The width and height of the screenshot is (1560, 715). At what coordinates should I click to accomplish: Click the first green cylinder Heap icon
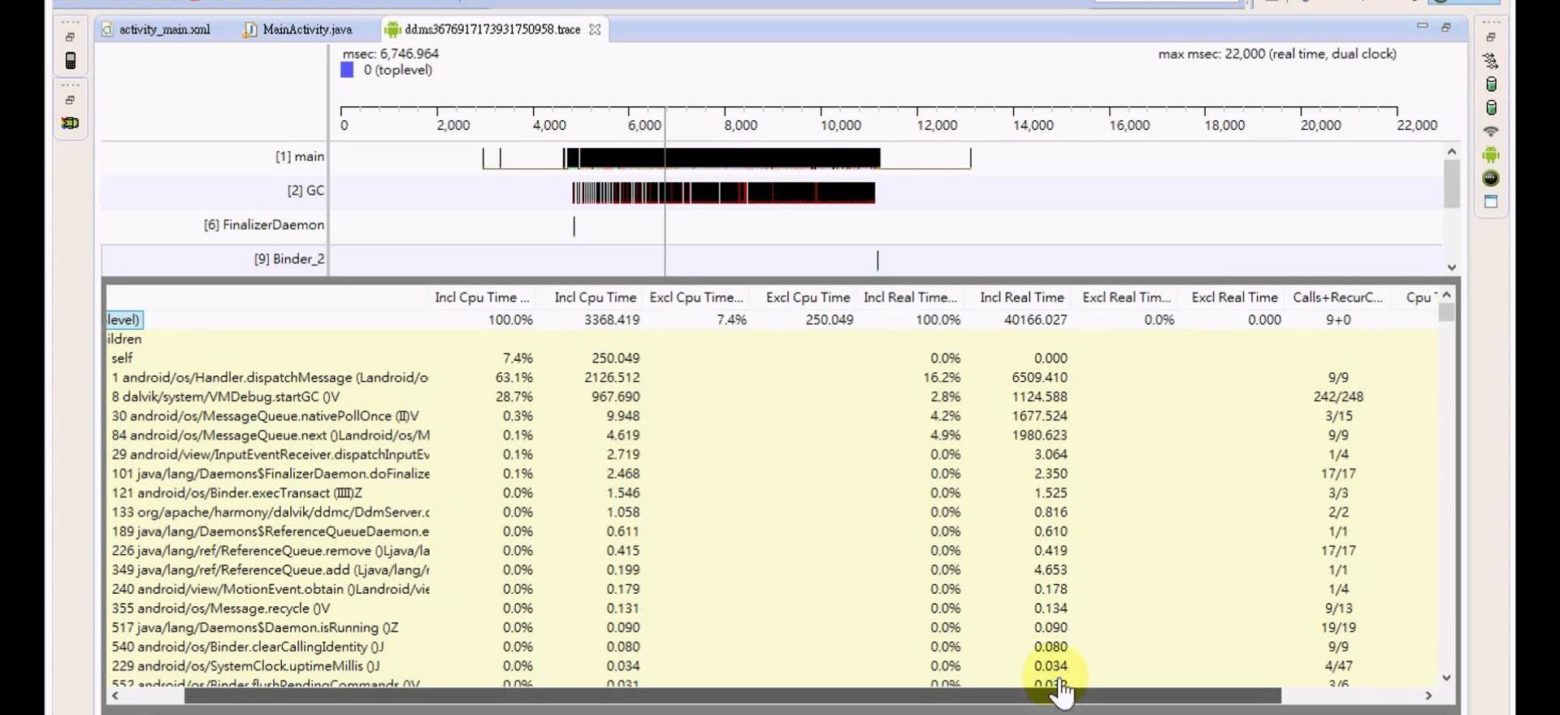click(1491, 85)
